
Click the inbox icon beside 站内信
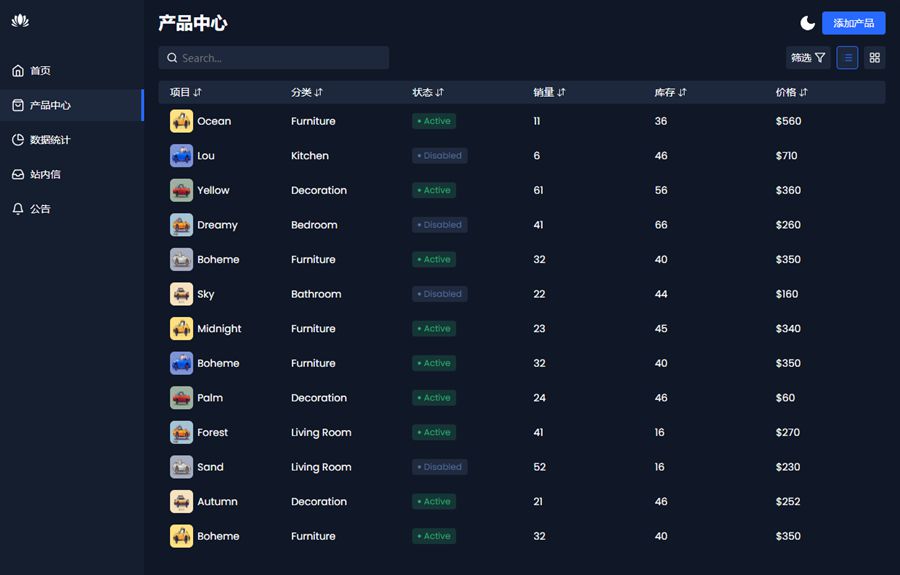point(18,175)
